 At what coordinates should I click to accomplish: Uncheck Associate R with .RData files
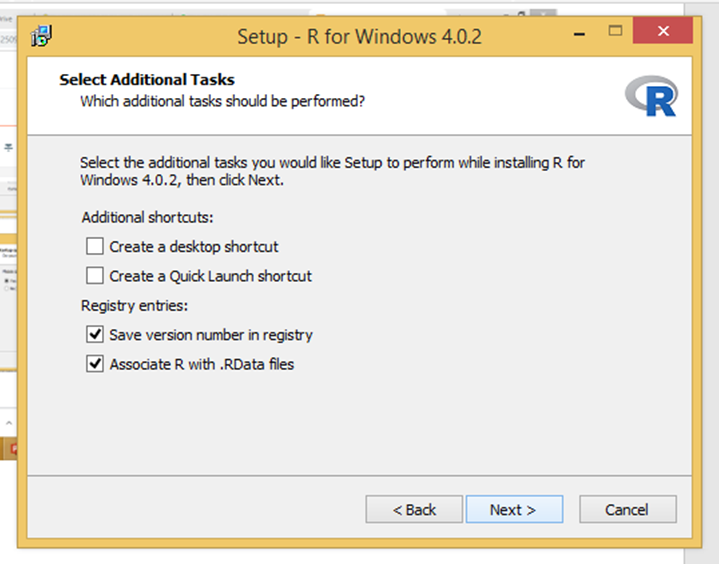point(95,364)
